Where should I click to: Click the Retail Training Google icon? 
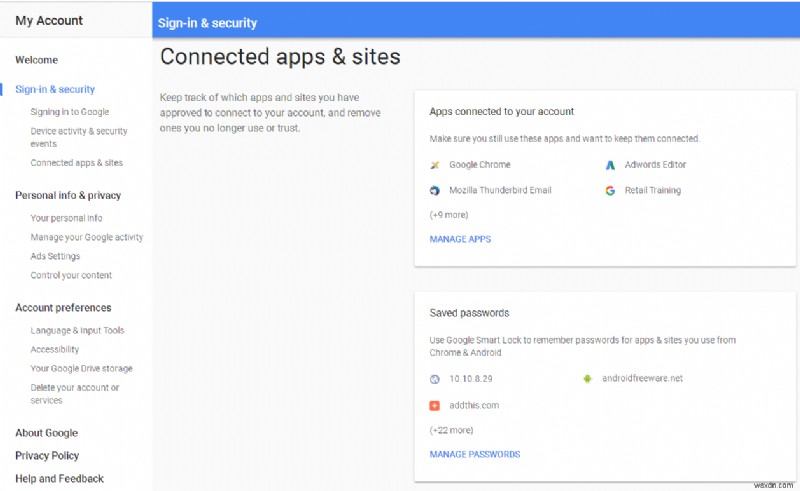coord(610,190)
